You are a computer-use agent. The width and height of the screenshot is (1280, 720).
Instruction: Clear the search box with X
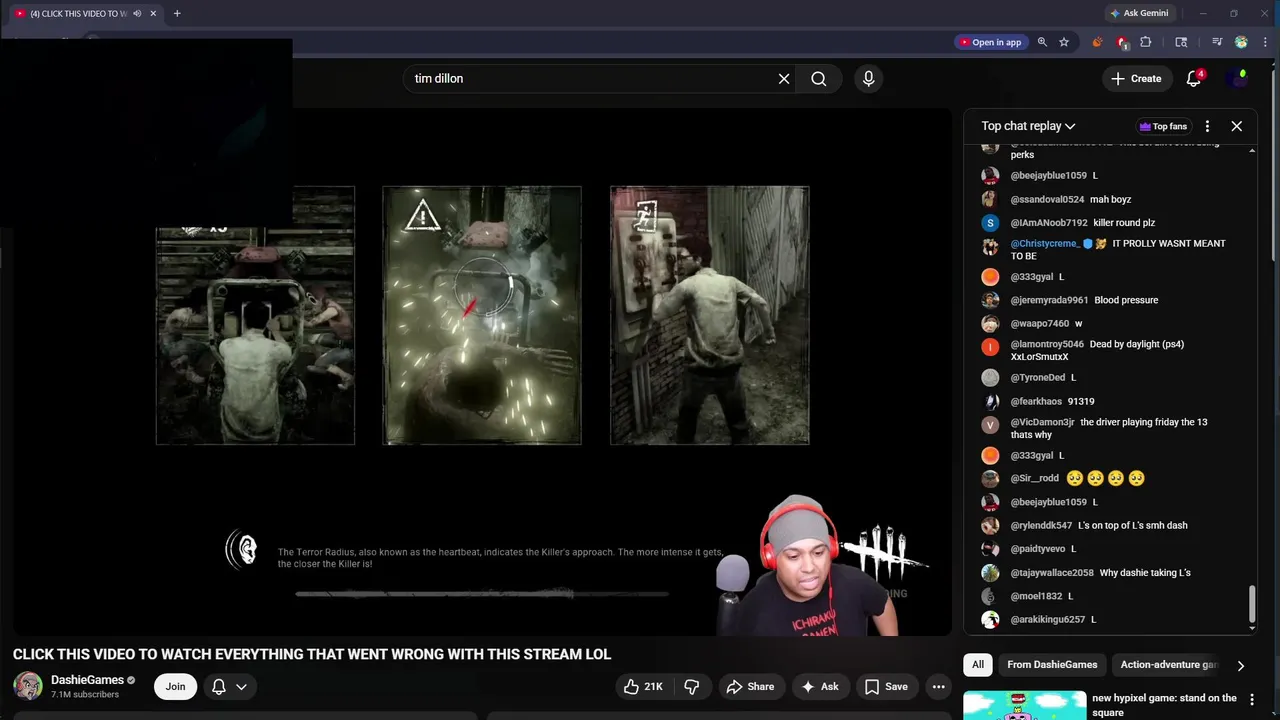[x=784, y=78]
